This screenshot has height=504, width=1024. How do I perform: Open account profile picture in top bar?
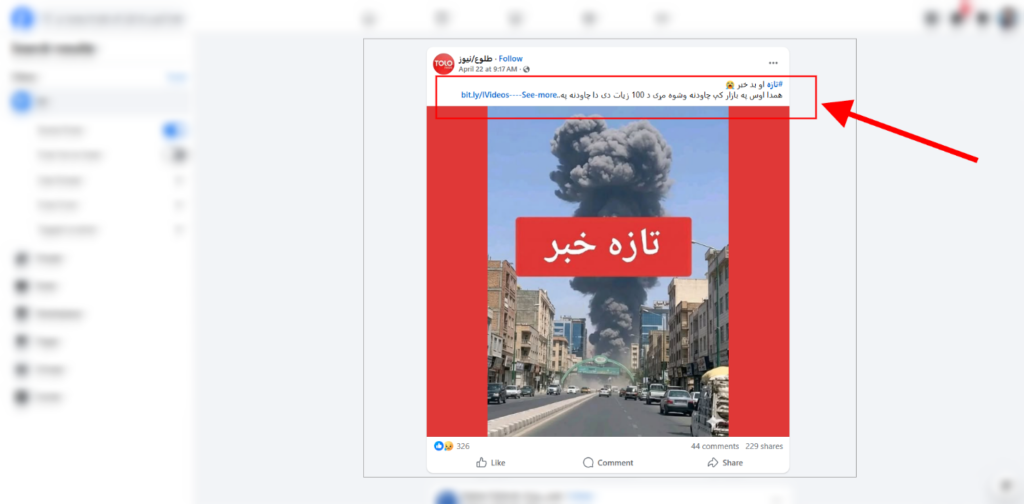1008,18
